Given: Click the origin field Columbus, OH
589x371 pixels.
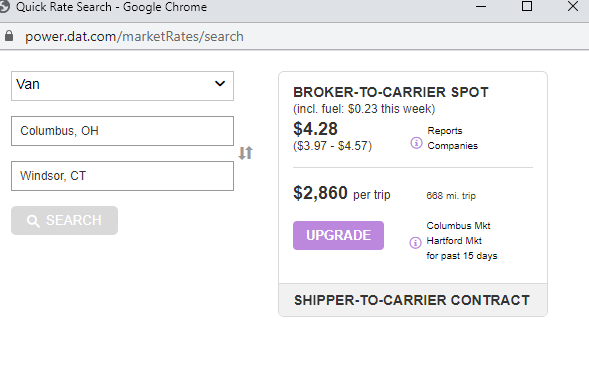Looking at the screenshot, I should [122, 131].
